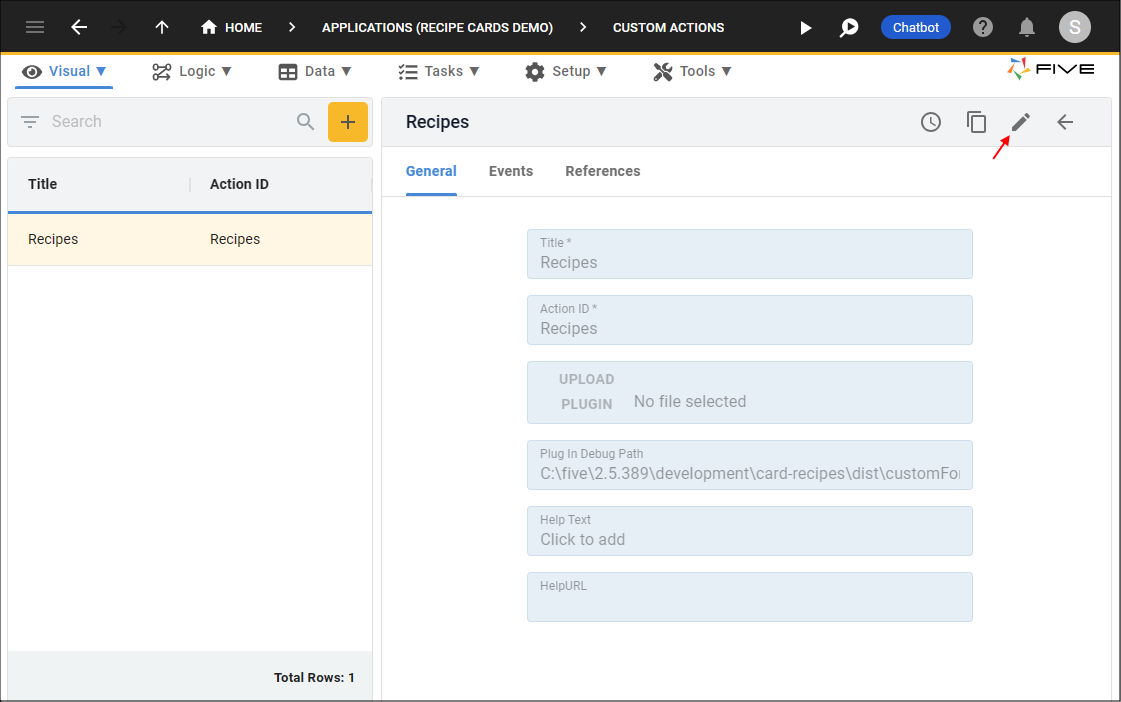This screenshot has height=702, width=1121.
Task: Switch to the Events tab
Action: point(511,172)
